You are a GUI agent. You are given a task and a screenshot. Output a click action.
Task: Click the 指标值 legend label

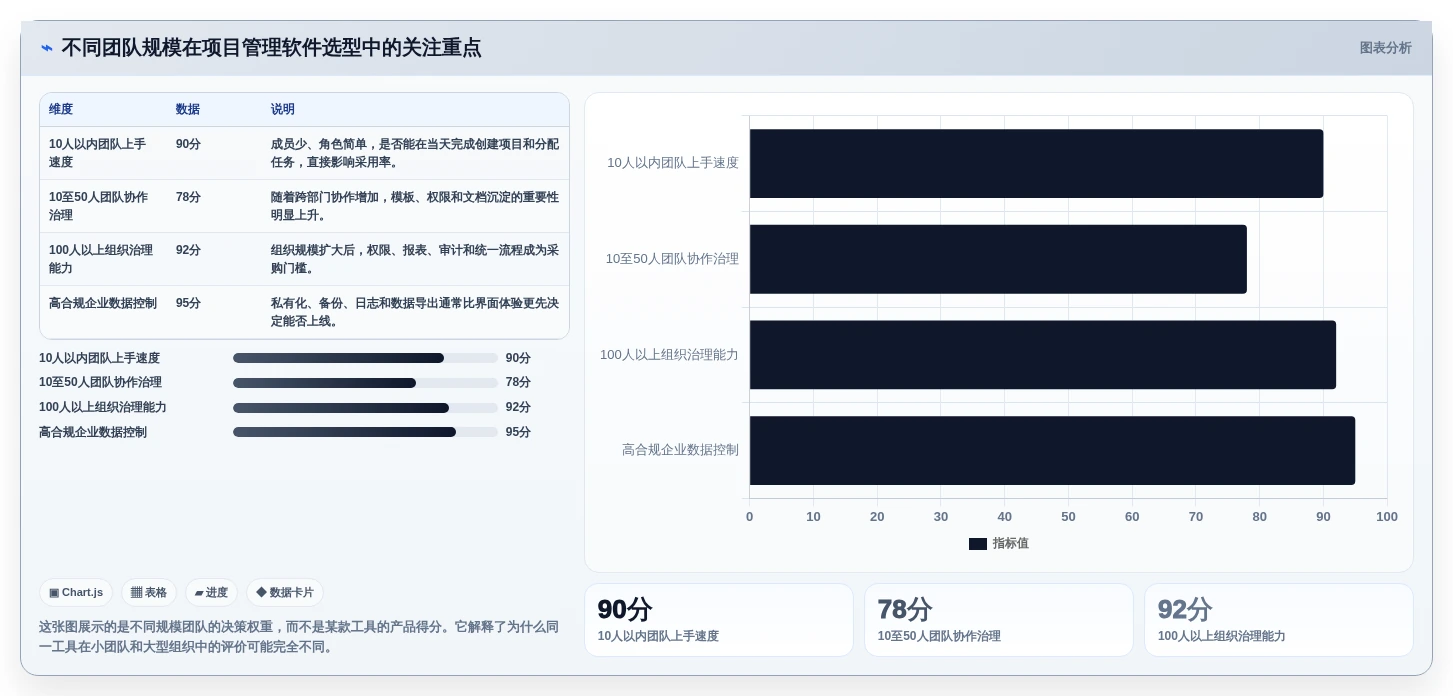pos(1011,543)
